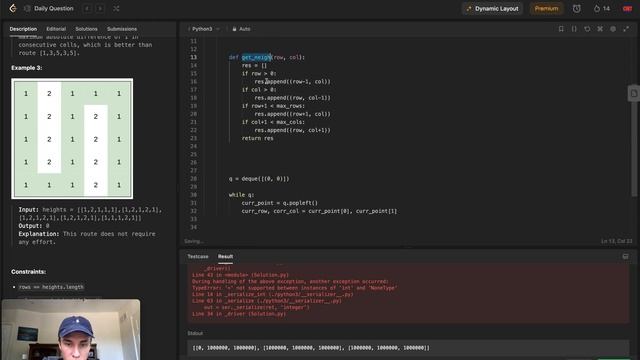View the streak flame counter
The height and width of the screenshot is (360, 640).
coord(602,8)
